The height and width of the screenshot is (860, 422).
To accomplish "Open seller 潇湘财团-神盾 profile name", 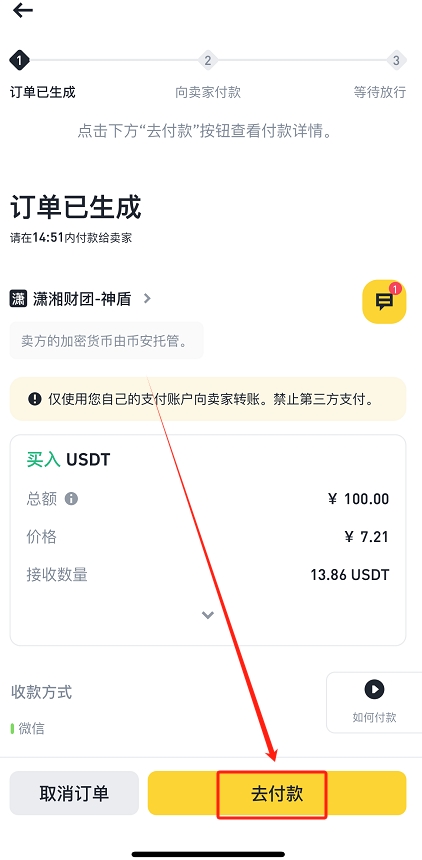I will coord(82,299).
